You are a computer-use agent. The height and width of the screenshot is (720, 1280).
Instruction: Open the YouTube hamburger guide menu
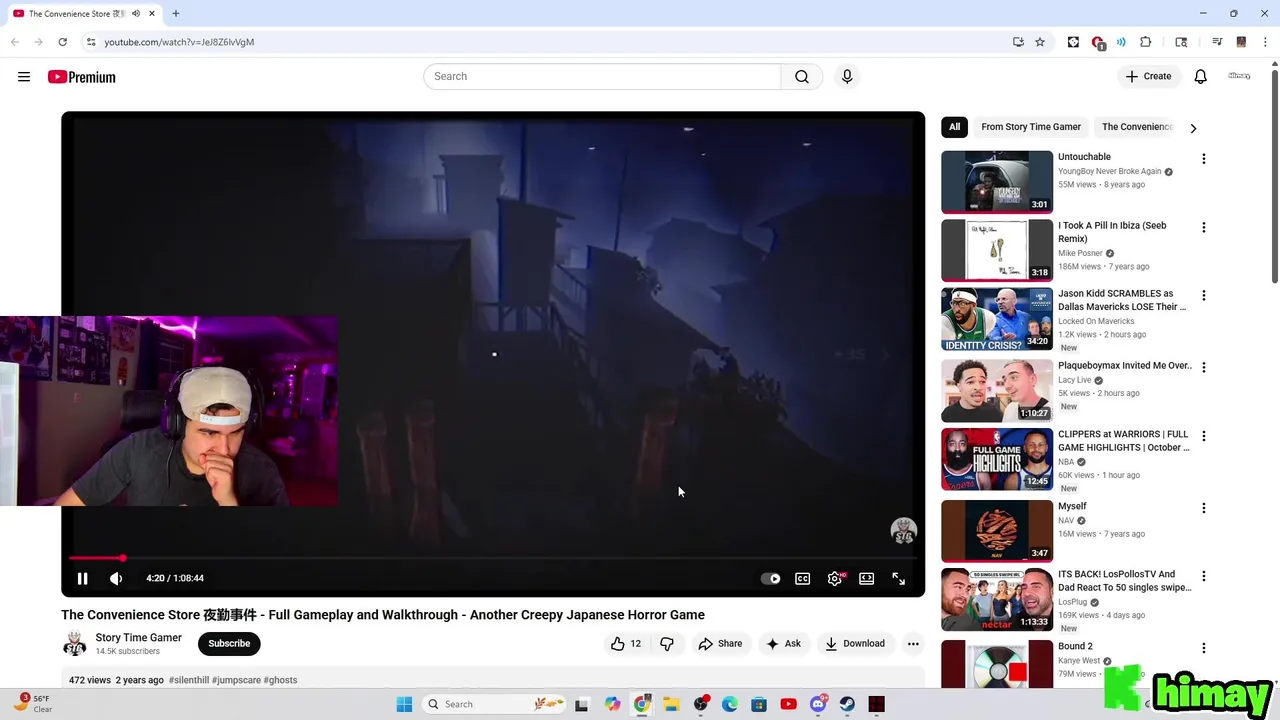[24, 77]
